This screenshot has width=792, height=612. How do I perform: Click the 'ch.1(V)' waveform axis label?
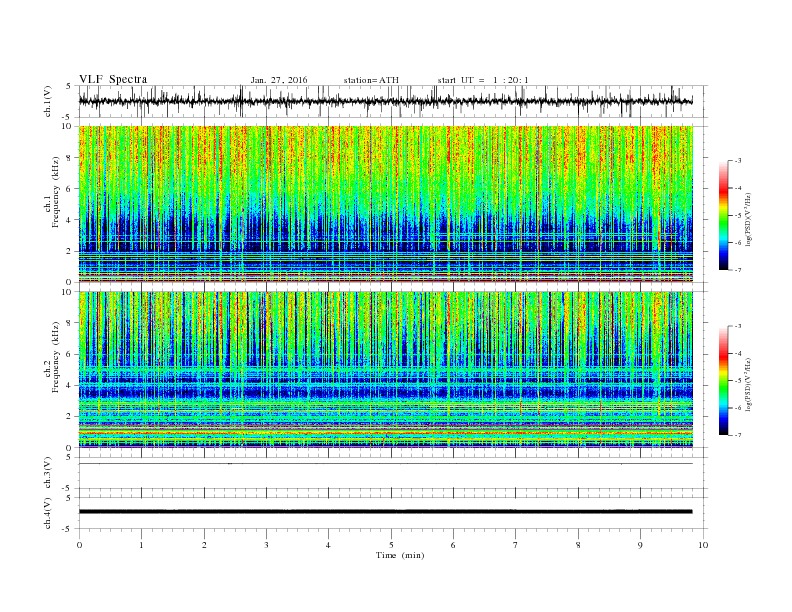point(48,101)
